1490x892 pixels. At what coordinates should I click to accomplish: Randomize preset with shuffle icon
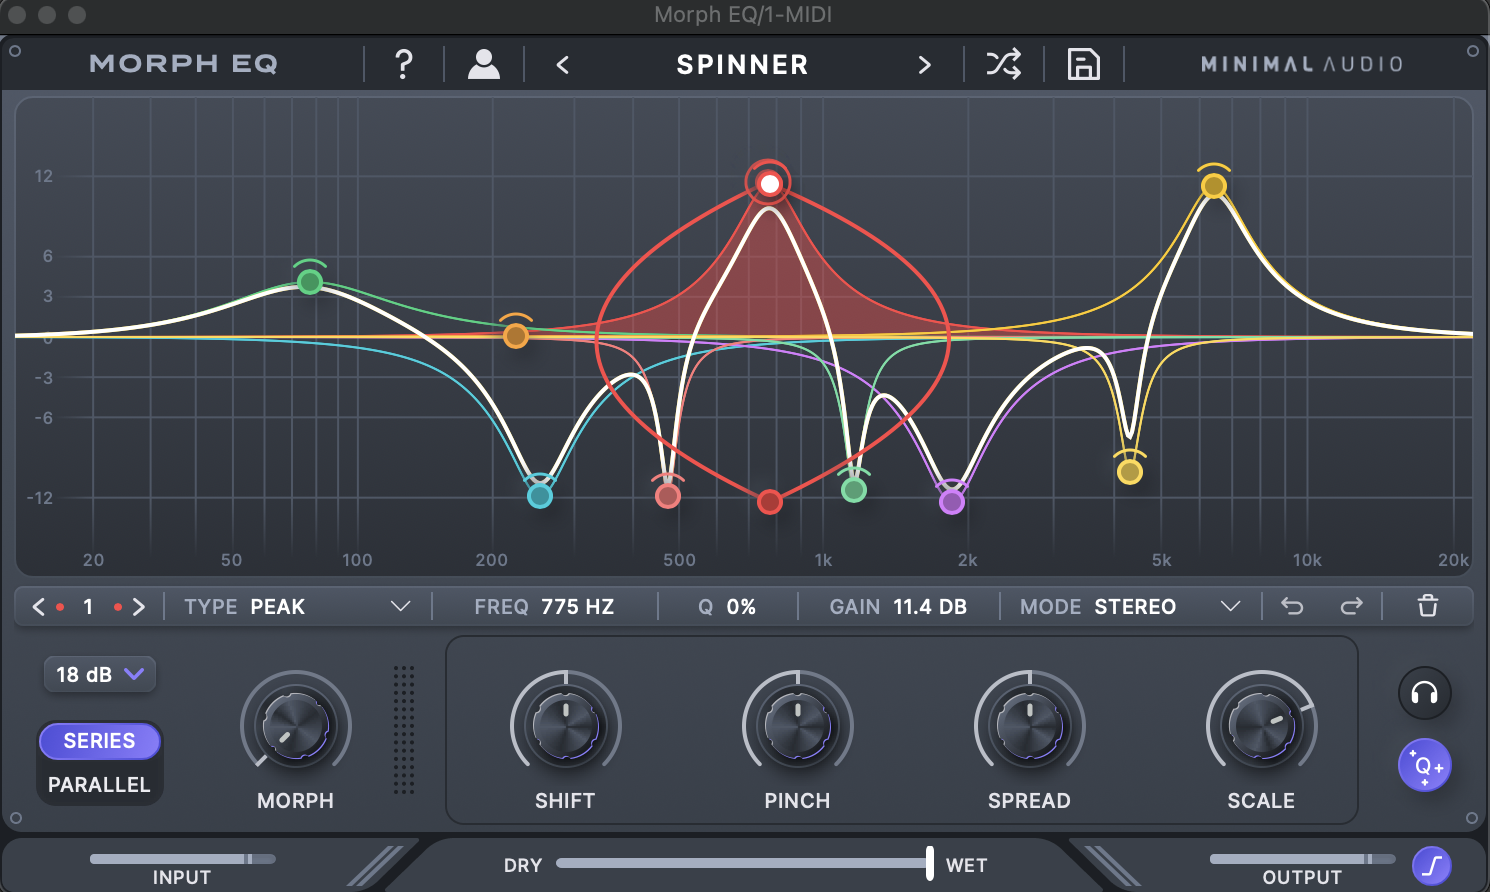tap(1003, 64)
